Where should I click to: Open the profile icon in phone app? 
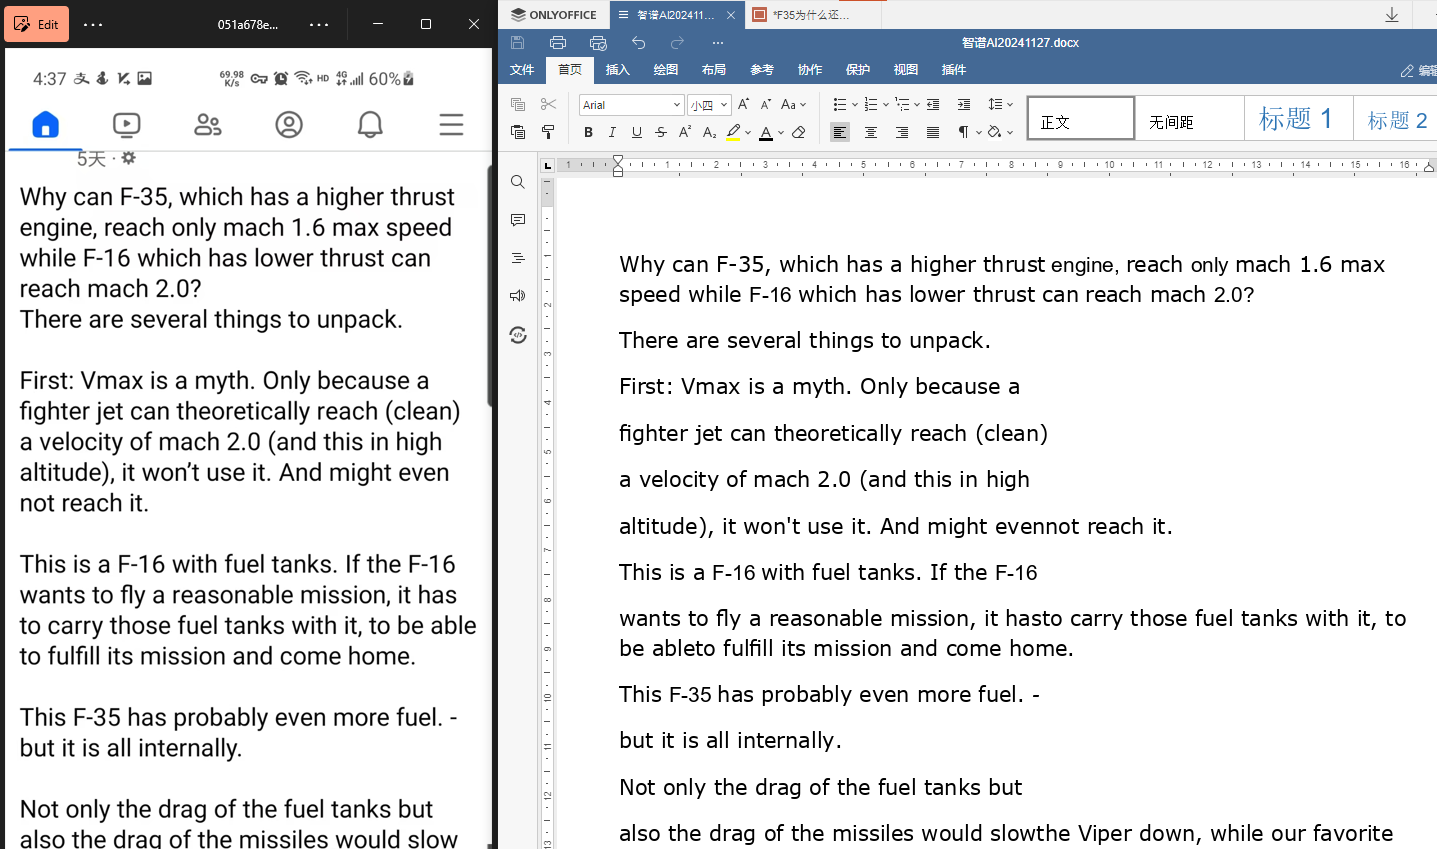click(289, 124)
